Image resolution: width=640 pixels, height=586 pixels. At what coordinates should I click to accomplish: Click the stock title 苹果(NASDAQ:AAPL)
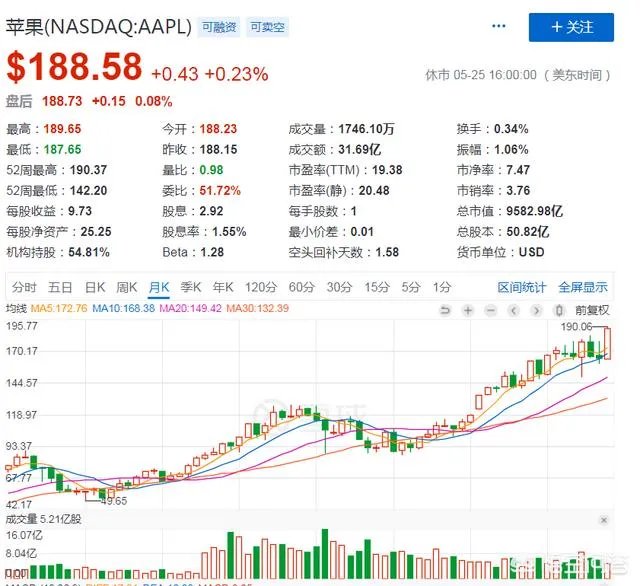click(x=99, y=27)
